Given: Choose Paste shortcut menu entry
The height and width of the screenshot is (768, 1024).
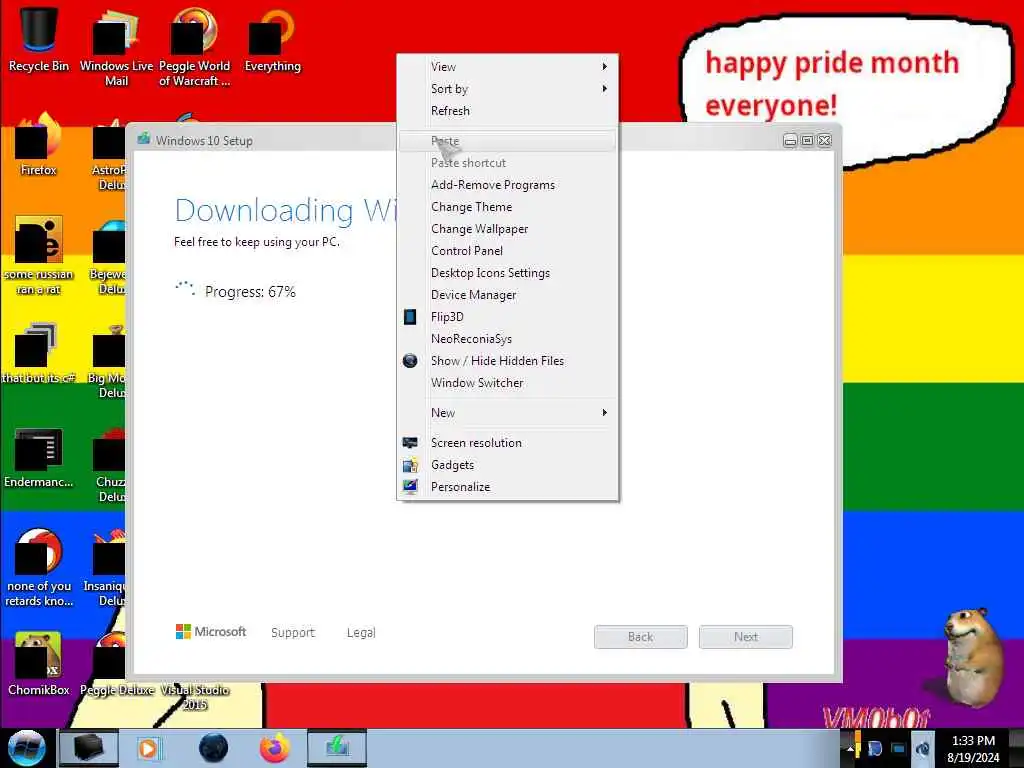Looking at the screenshot, I should coord(507,163).
